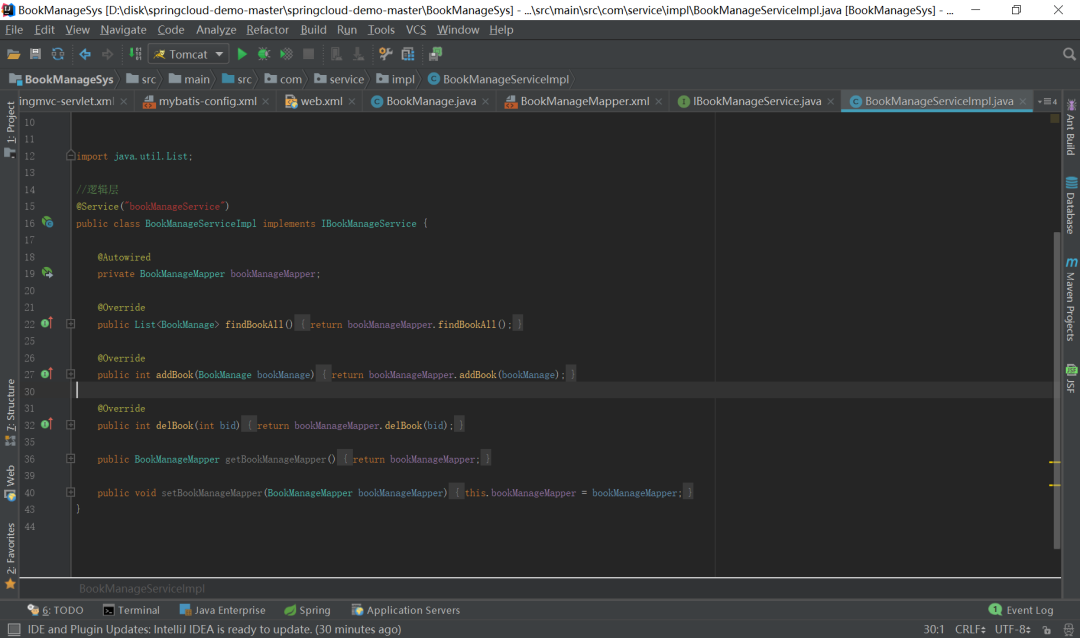Click the BookManageSys breadcrumb
The height and width of the screenshot is (638, 1080).
pos(61,79)
